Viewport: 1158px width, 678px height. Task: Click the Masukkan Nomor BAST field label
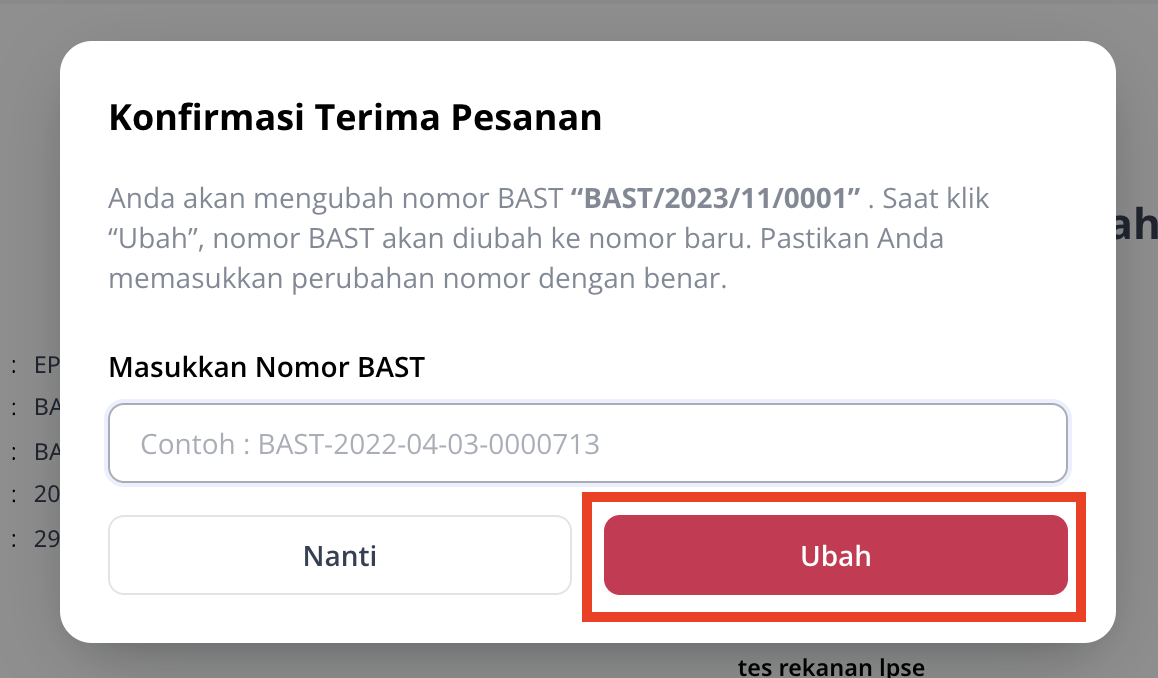tap(264, 367)
